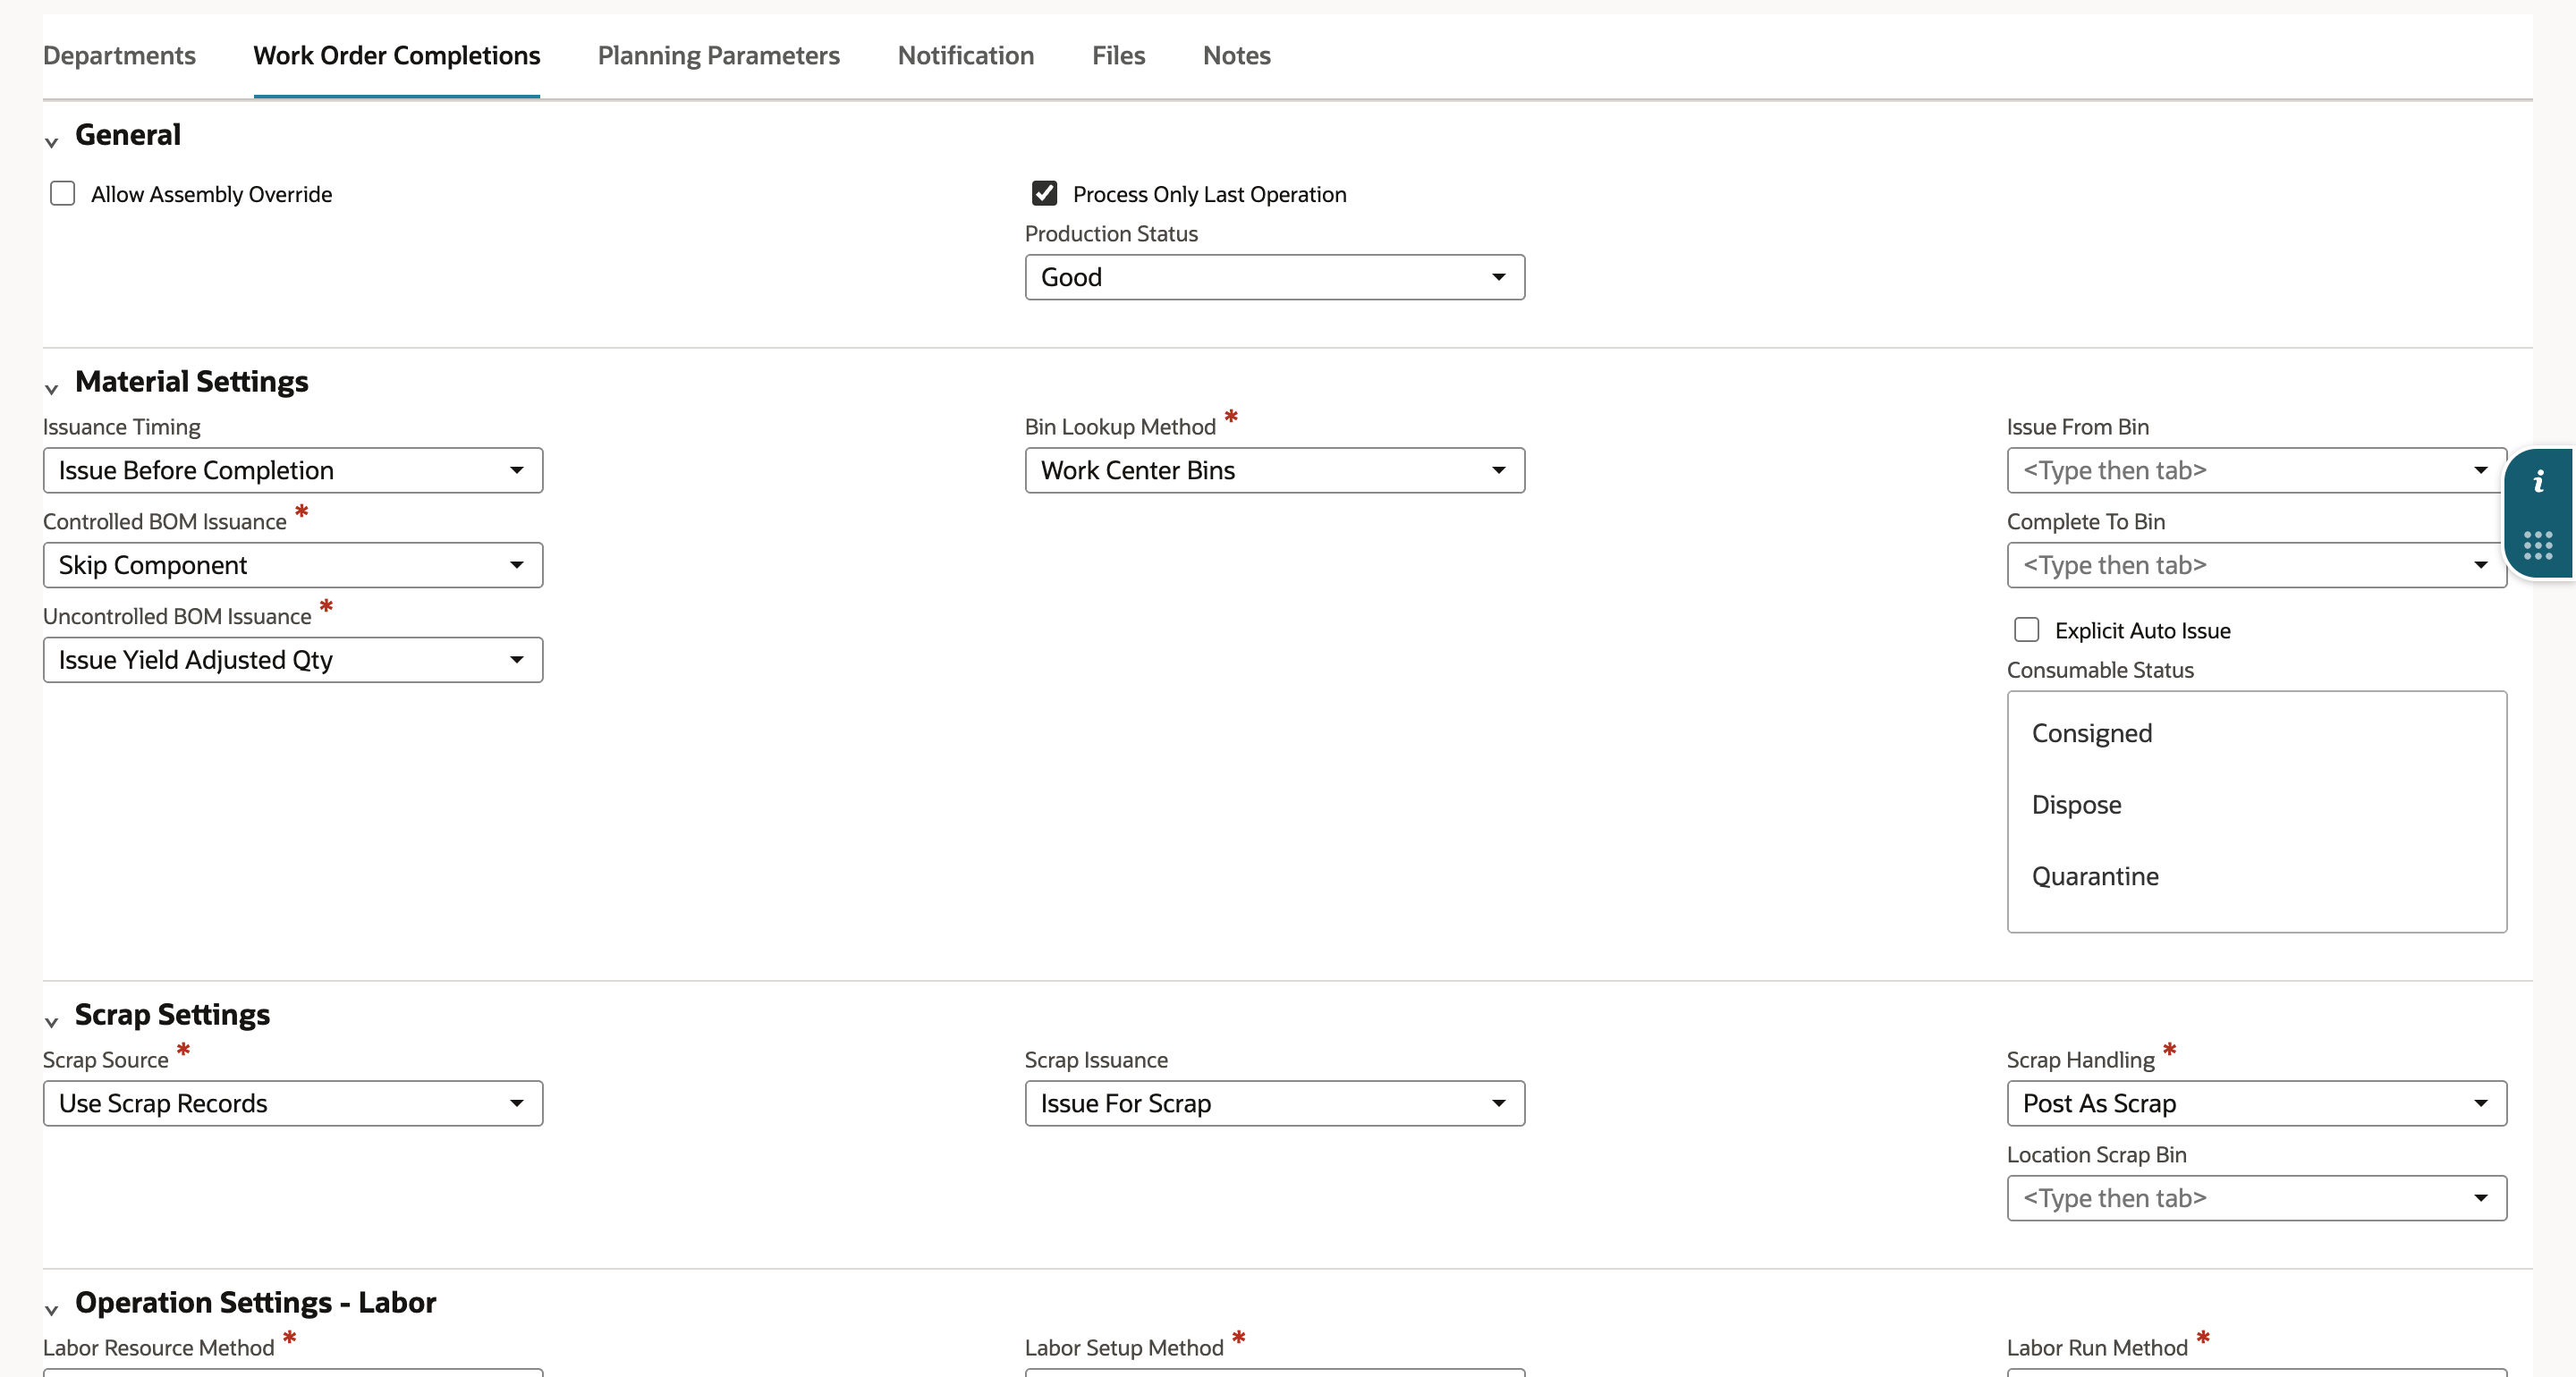Image resolution: width=2576 pixels, height=1377 pixels.
Task: Open the Notification tab
Action: (x=965, y=55)
